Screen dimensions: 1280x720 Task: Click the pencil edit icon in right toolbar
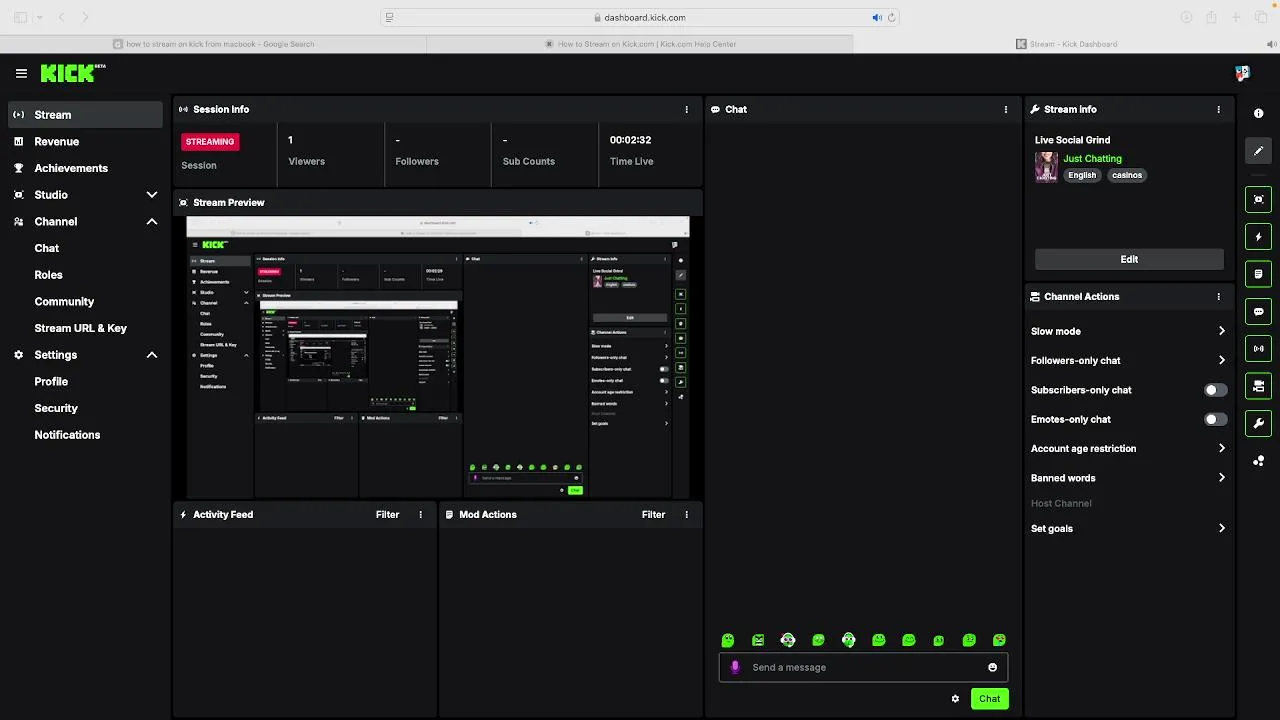pos(1259,151)
